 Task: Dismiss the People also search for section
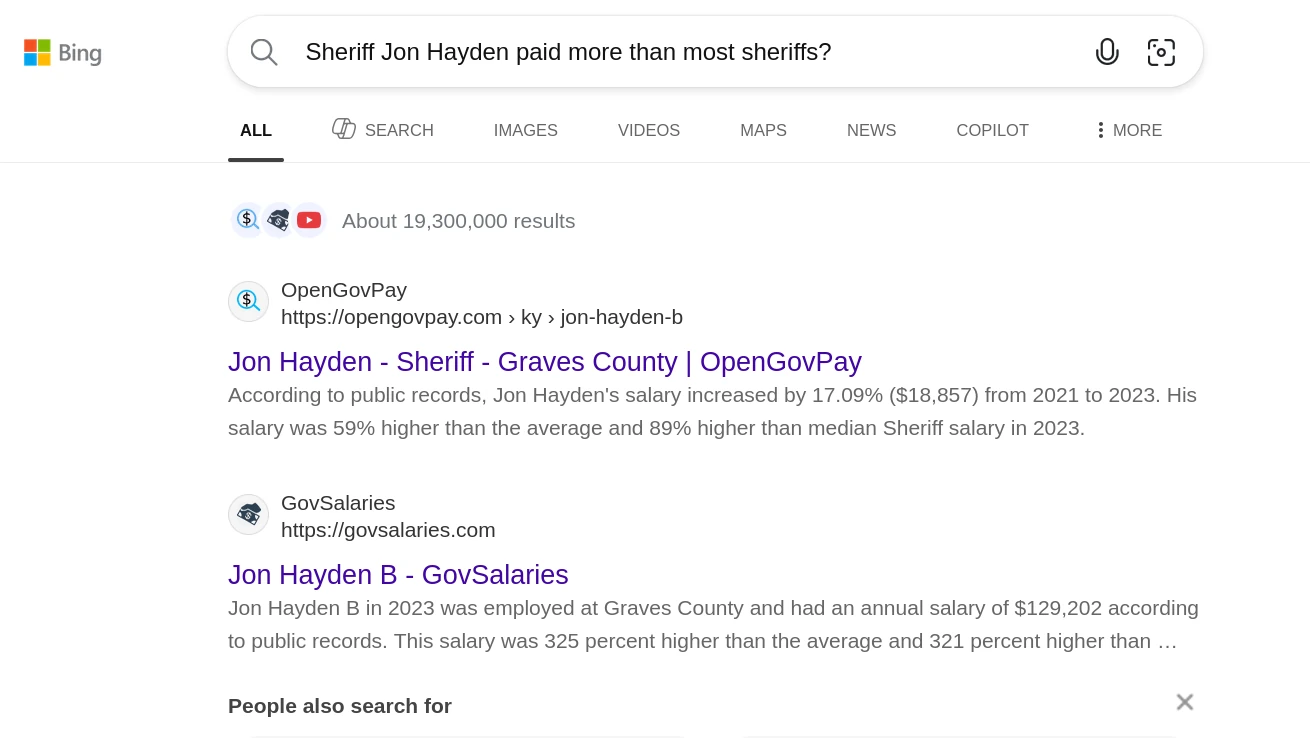[1184, 703]
